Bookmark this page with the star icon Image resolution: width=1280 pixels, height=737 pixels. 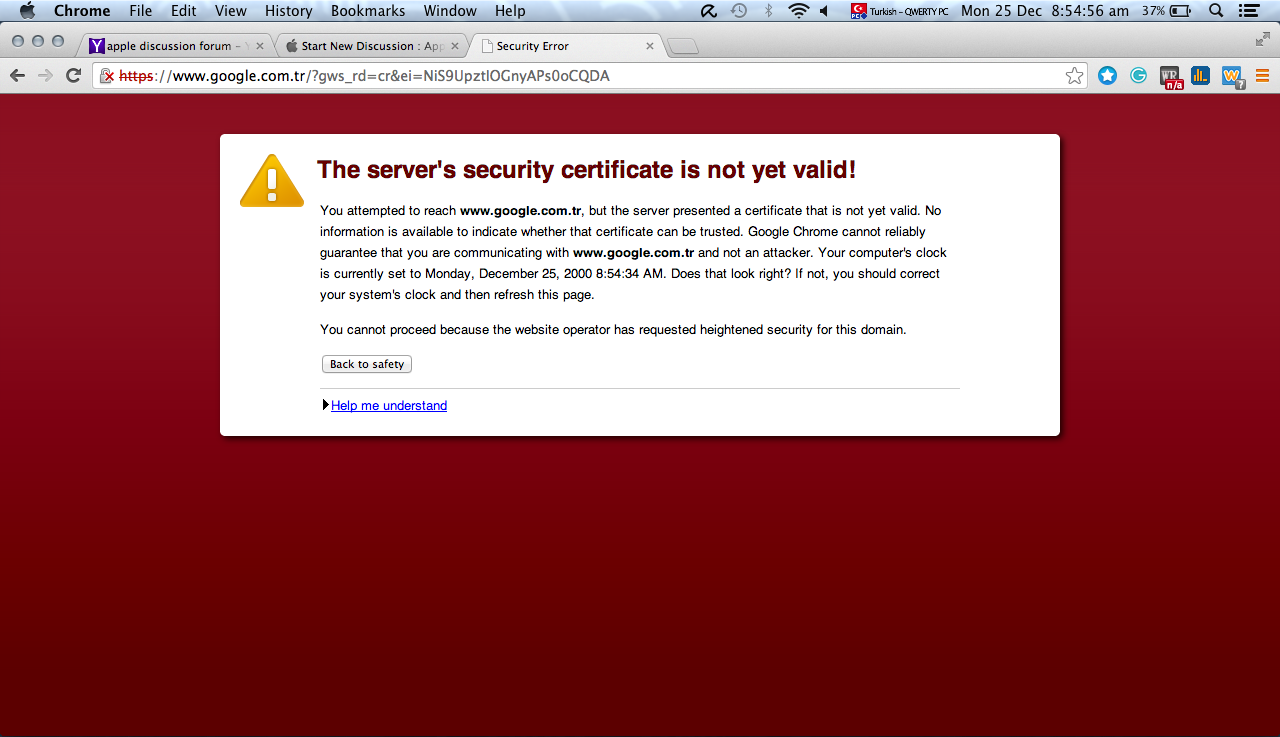[1074, 76]
